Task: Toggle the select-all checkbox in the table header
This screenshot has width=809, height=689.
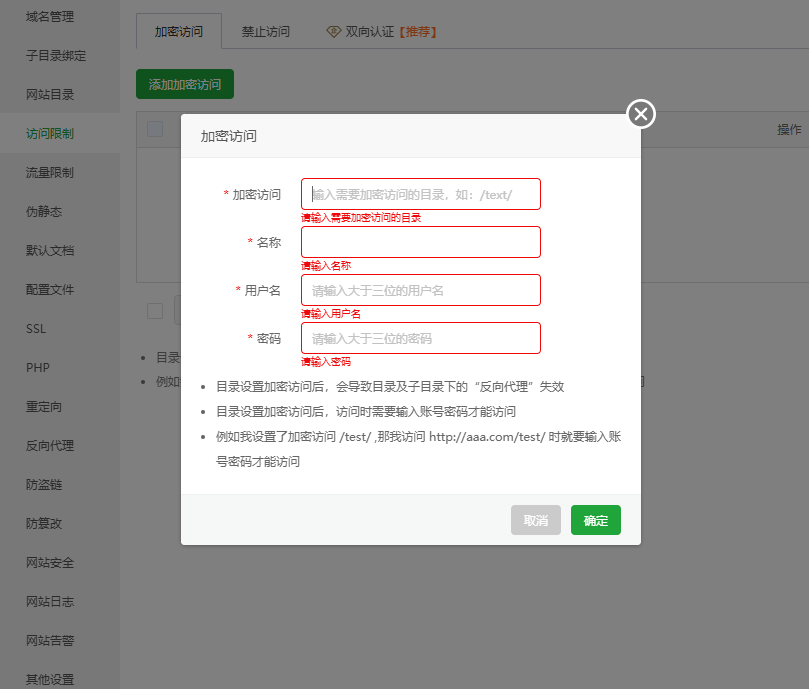Action: (155, 129)
